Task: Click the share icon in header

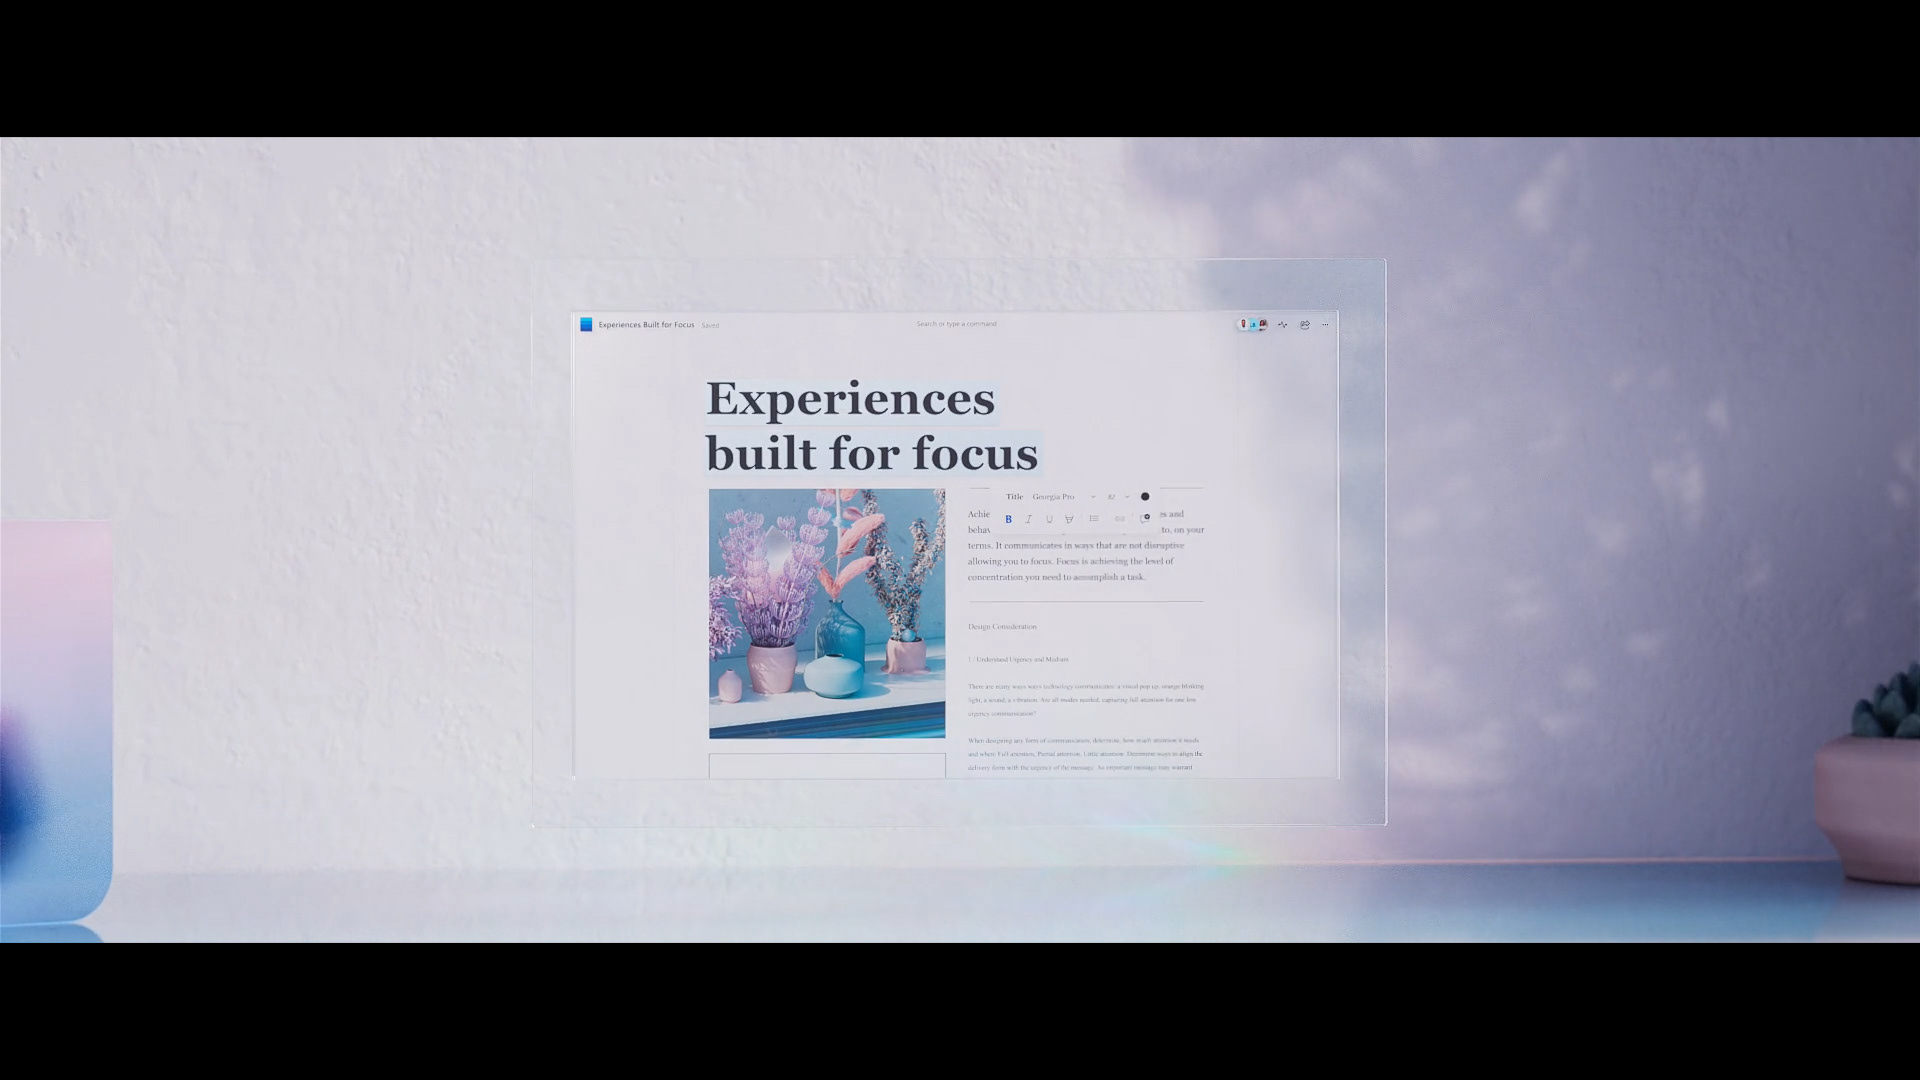Action: [1304, 325]
